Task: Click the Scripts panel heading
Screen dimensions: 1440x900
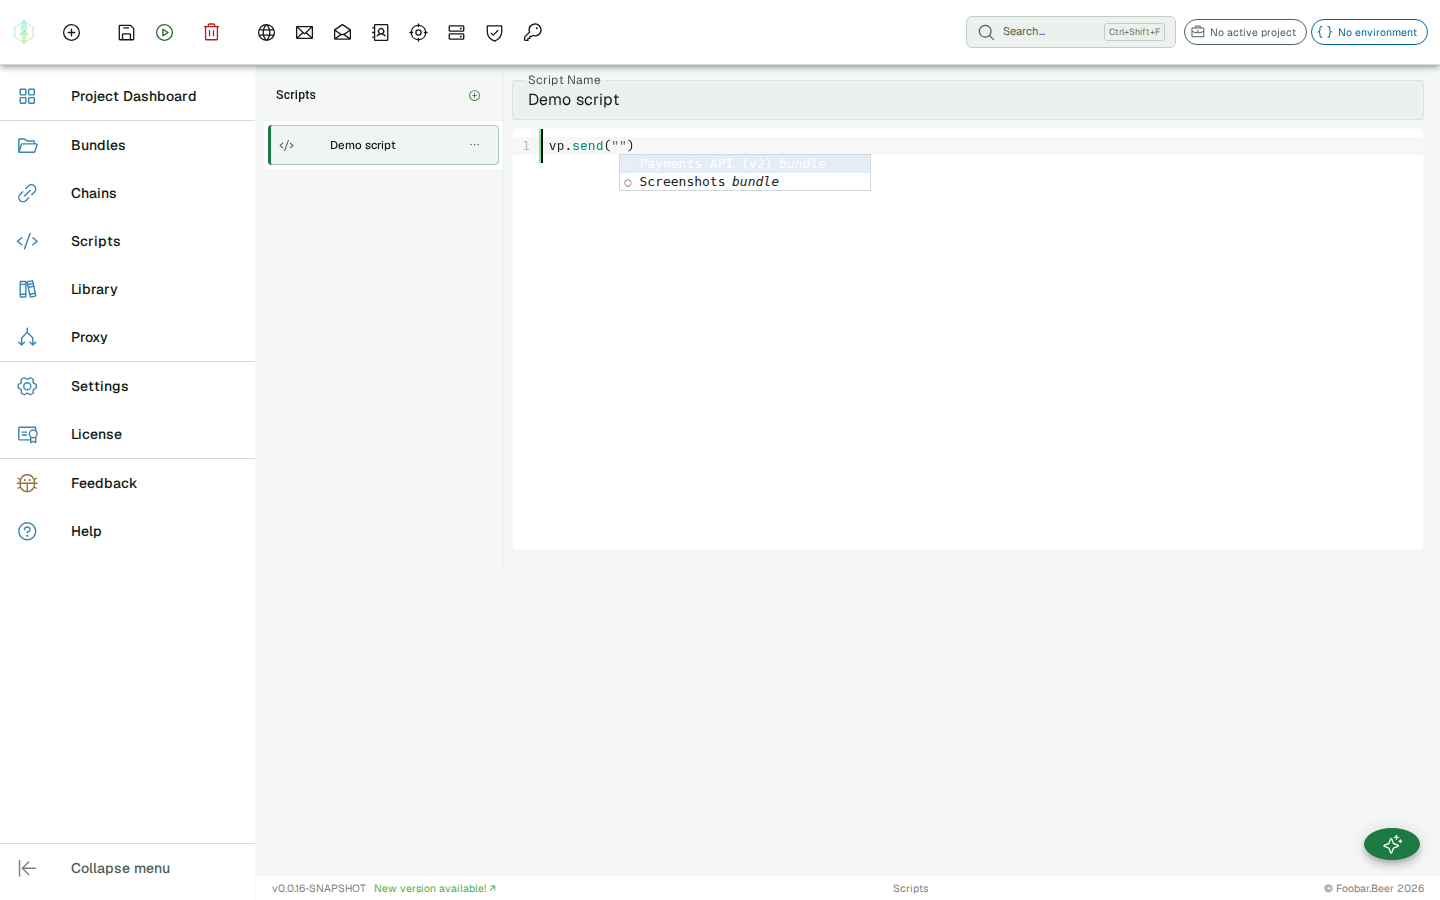Action: pos(296,95)
